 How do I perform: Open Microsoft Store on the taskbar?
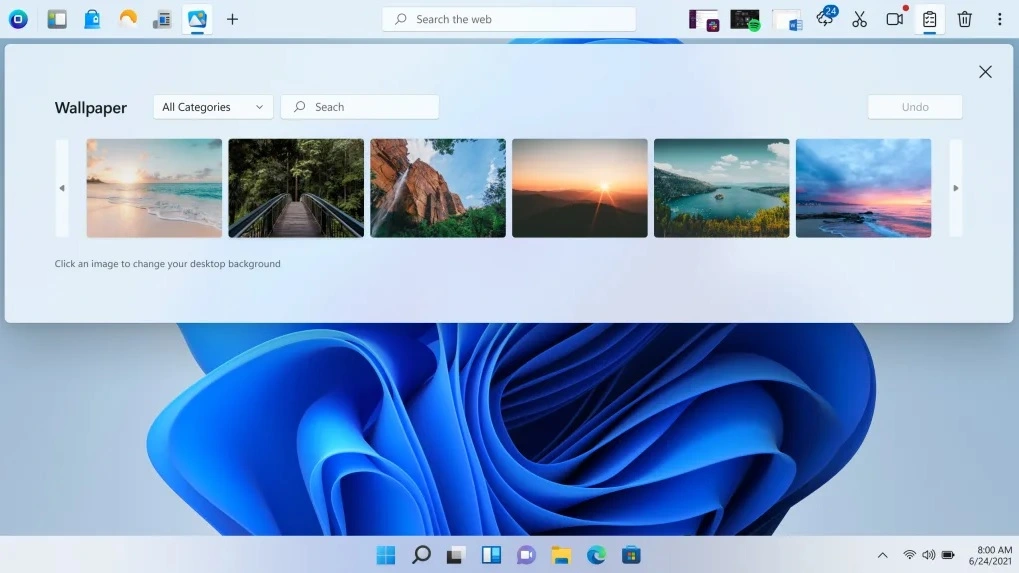click(x=631, y=555)
